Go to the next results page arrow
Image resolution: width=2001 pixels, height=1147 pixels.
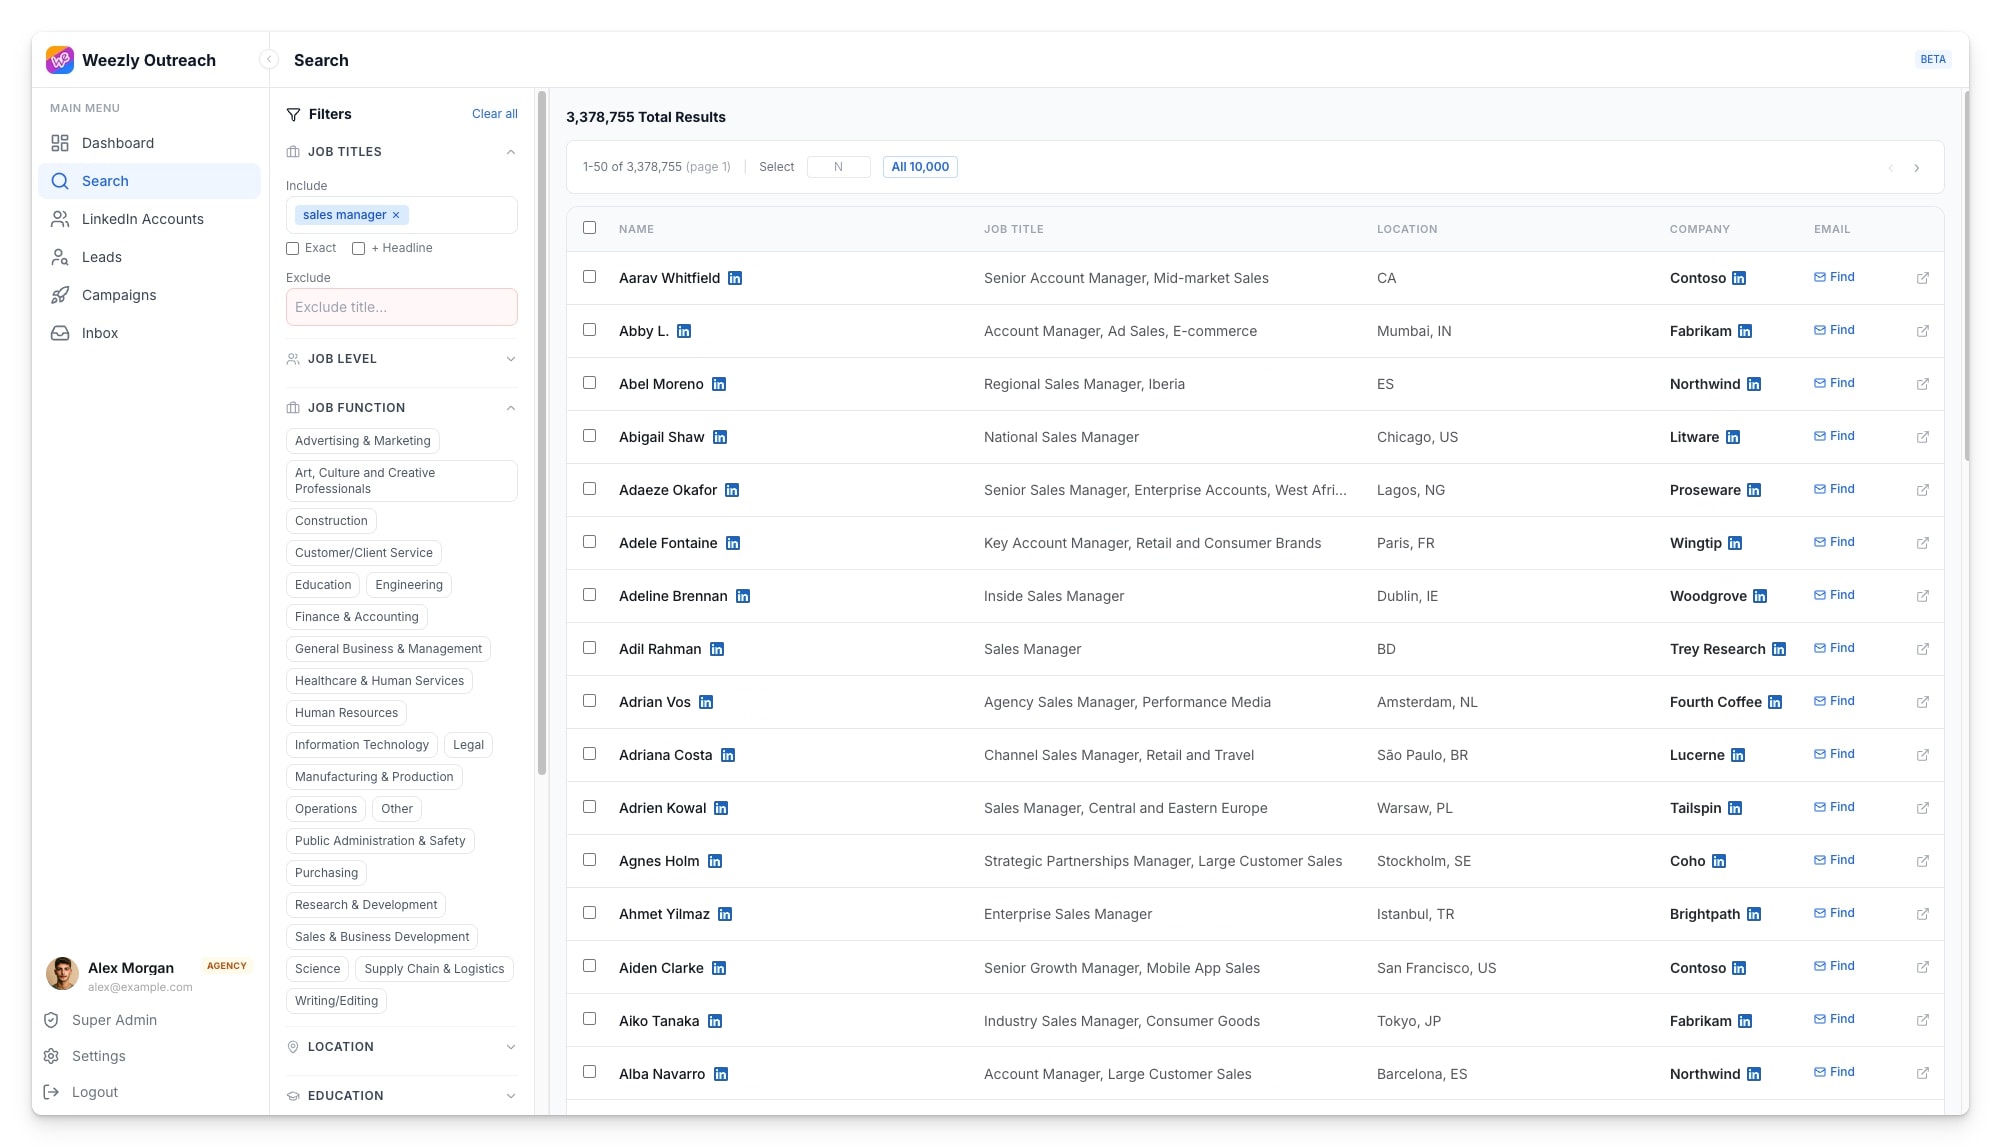click(1917, 168)
